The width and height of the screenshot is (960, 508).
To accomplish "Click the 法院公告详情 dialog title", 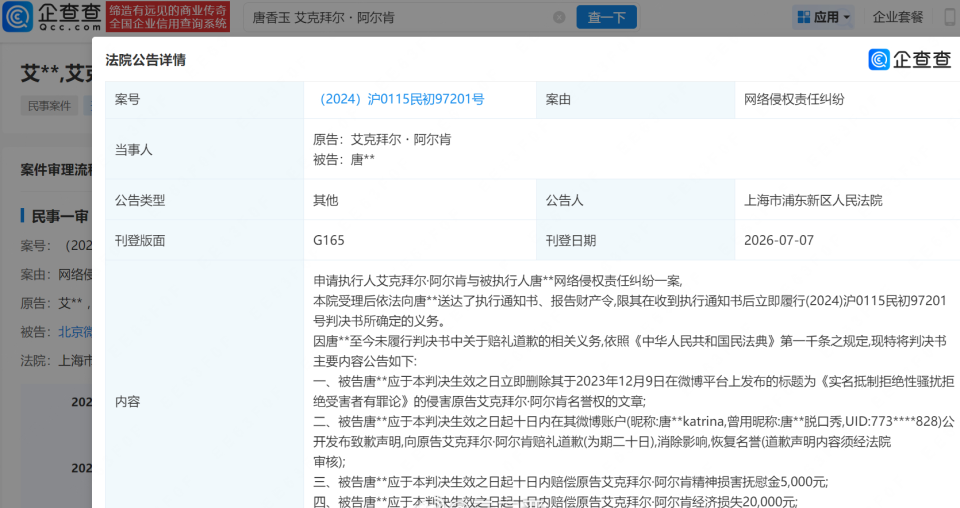I will [146, 60].
